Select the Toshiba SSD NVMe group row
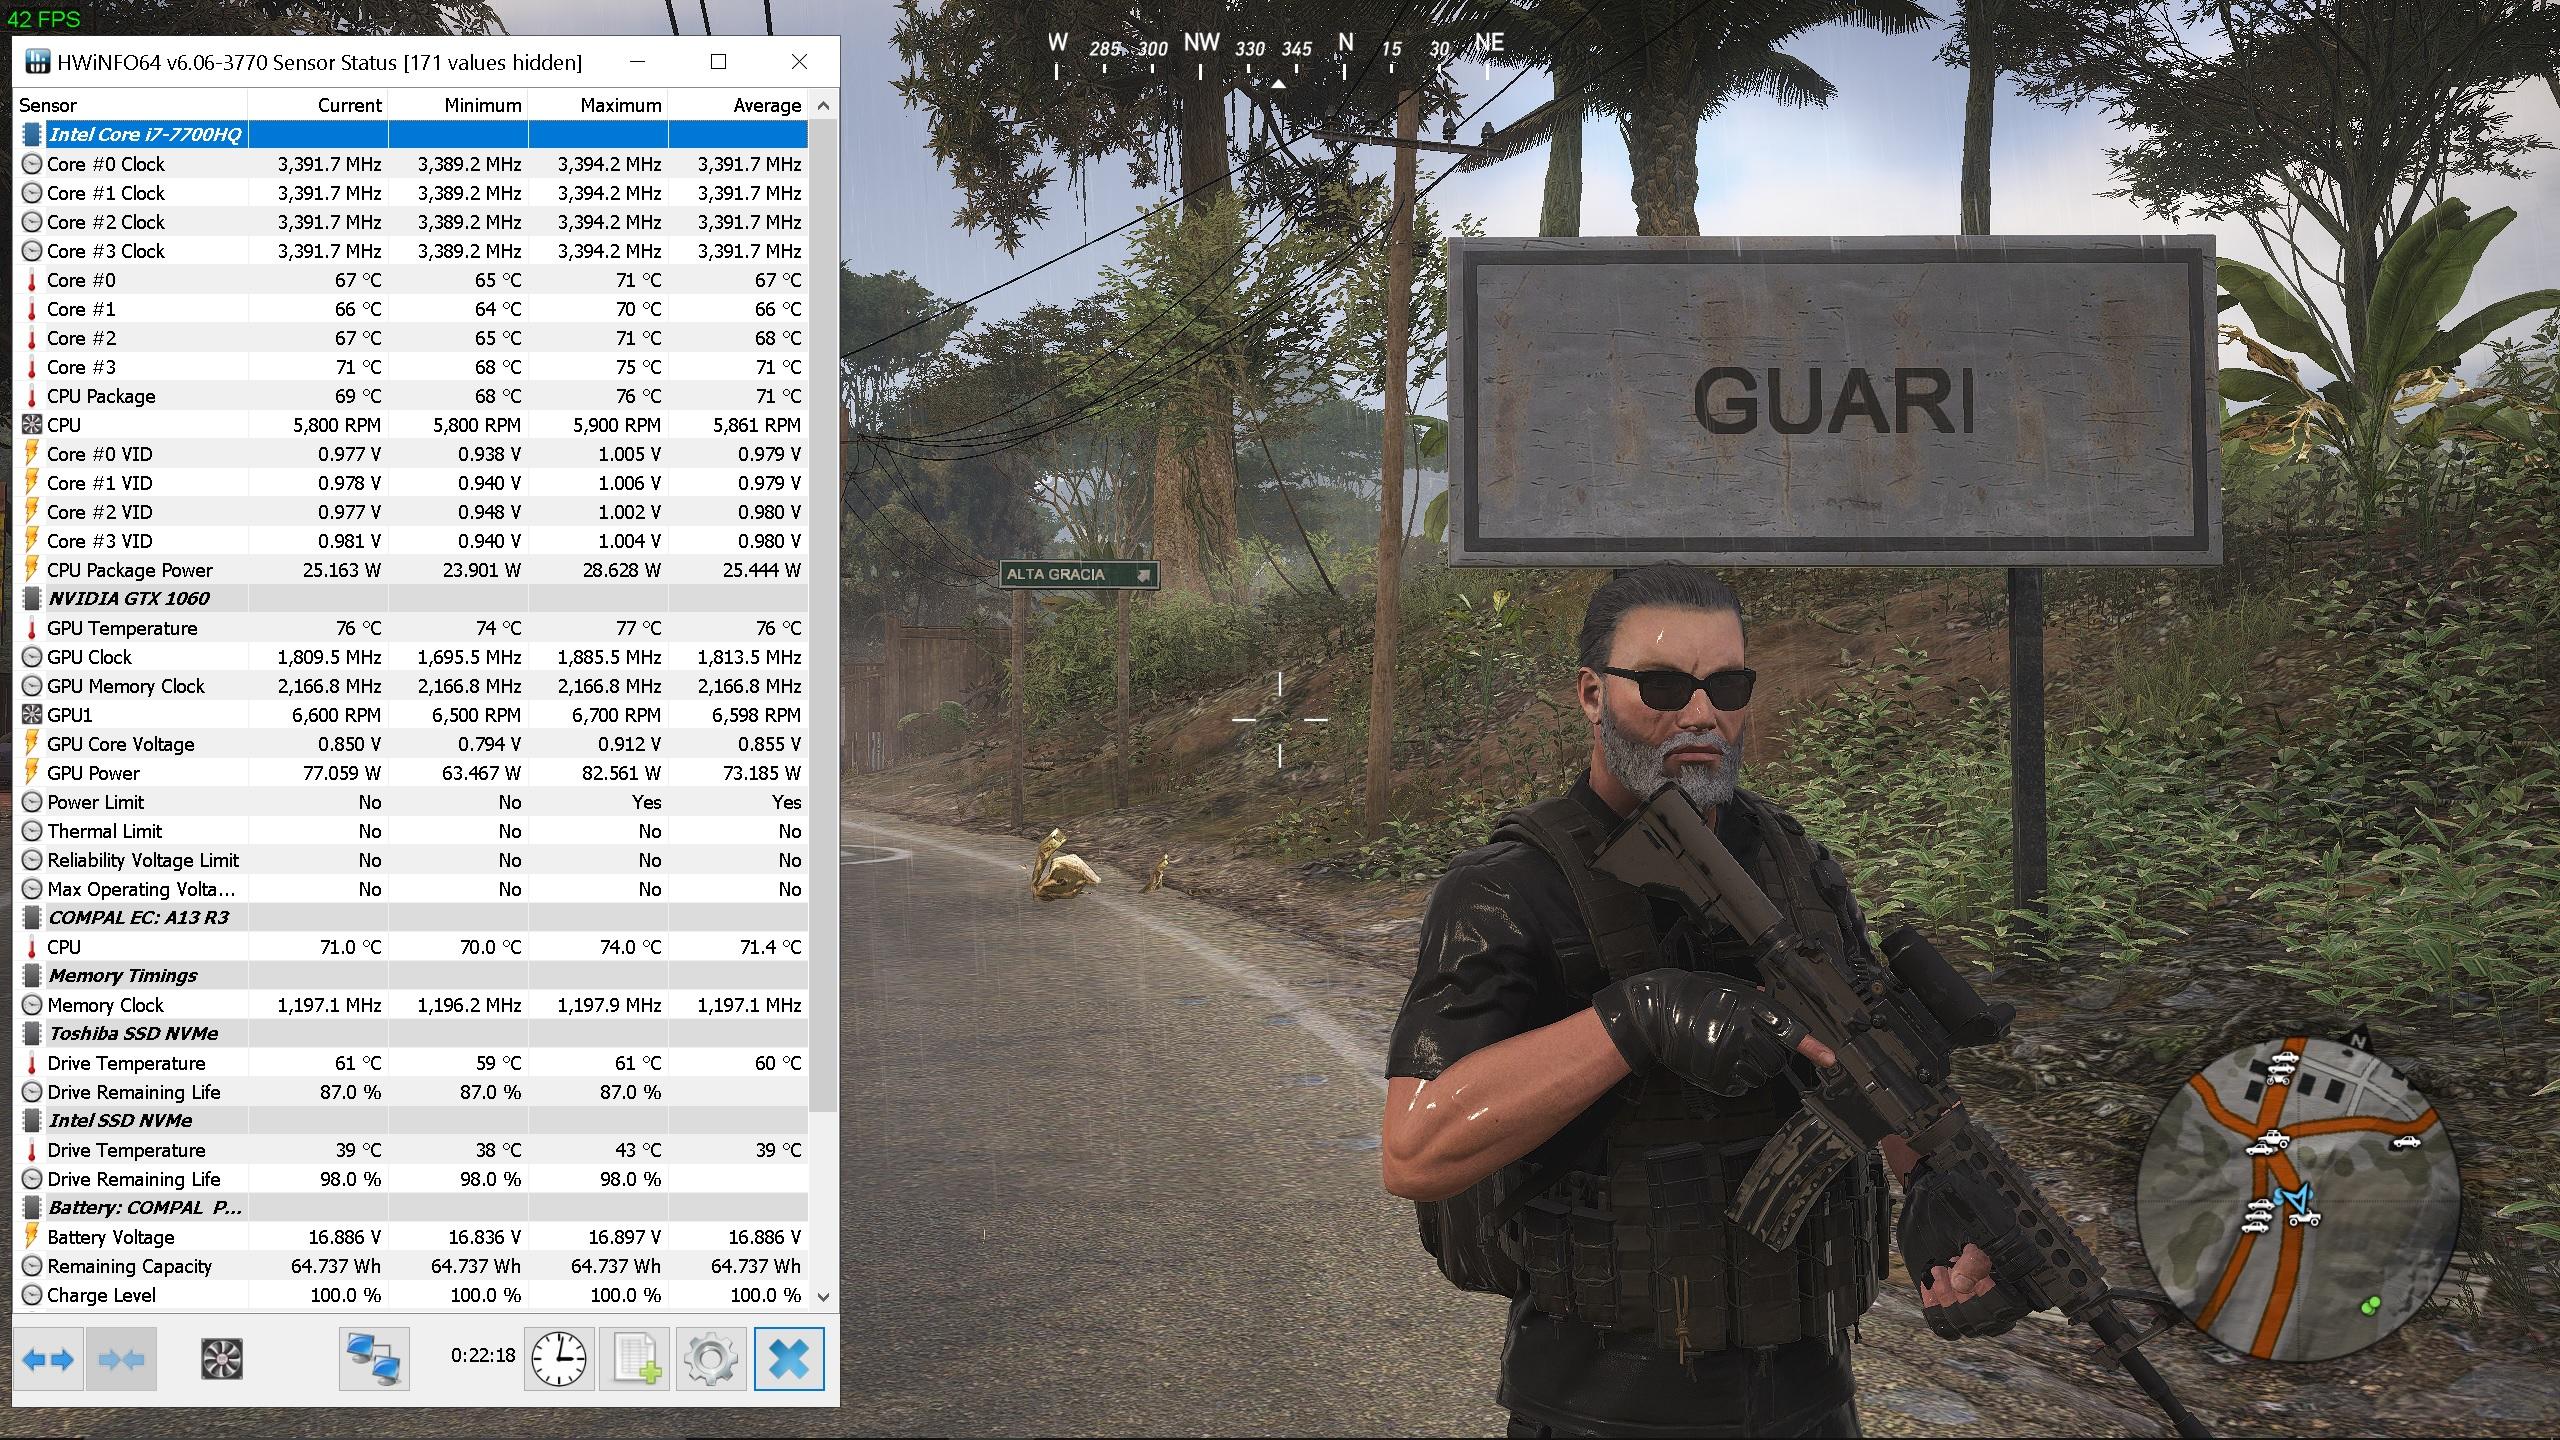The image size is (2560, 1440). [133, 1034]
